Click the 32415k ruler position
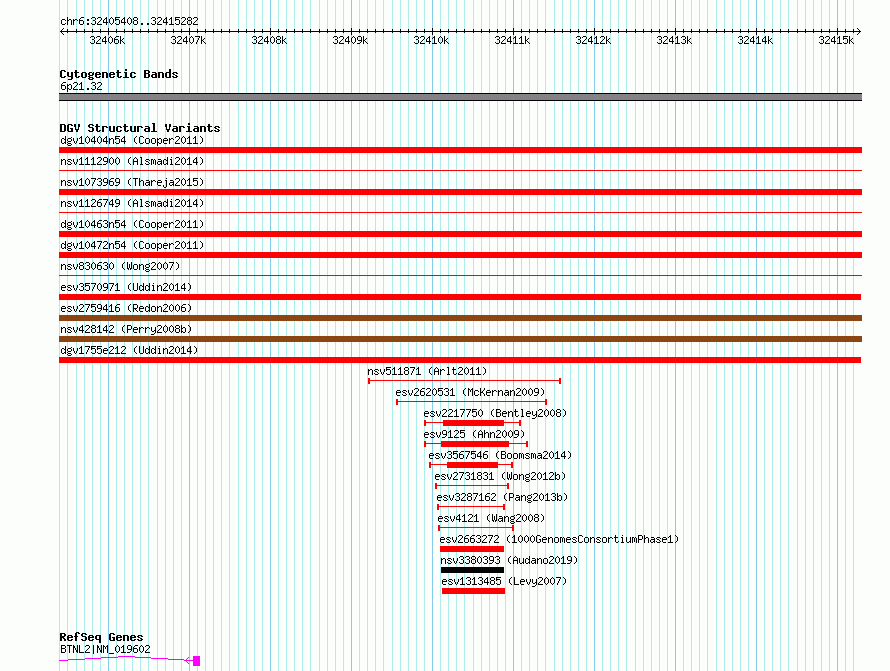 [x=836, y=40]
